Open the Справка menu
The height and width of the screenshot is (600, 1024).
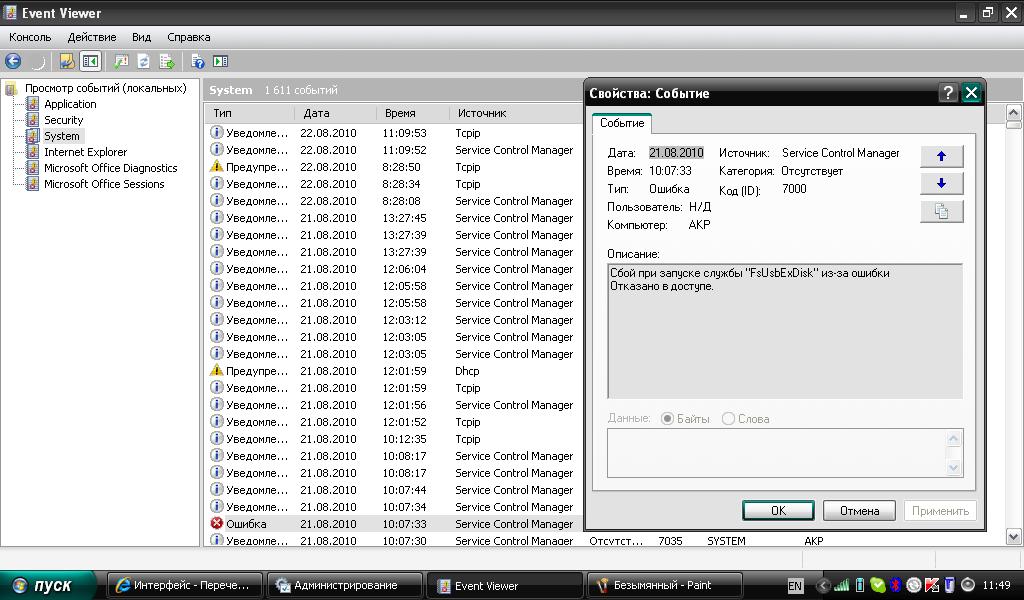tap(189, 37)
